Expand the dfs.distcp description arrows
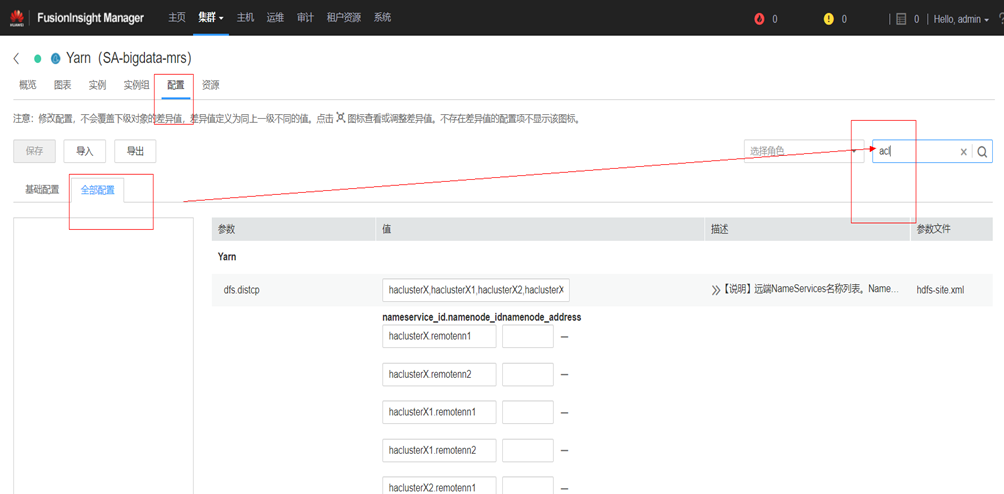Viewport: 1004px width, 494px height. coord(716,290)
